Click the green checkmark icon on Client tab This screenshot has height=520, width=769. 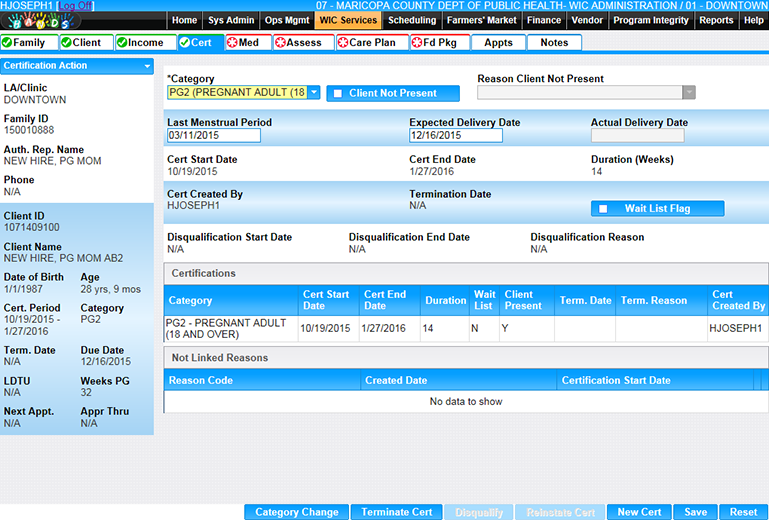[x=66, y=43]
